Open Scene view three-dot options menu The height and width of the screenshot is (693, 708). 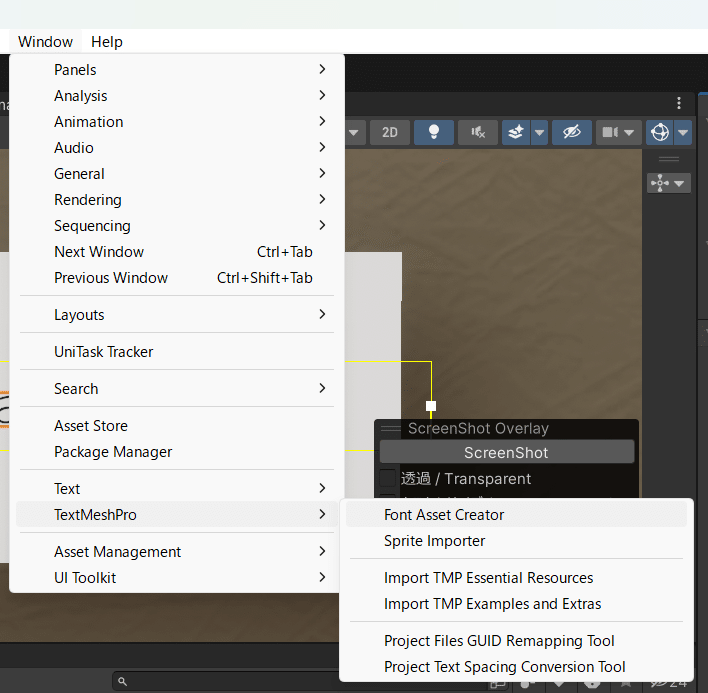[679, 103]
